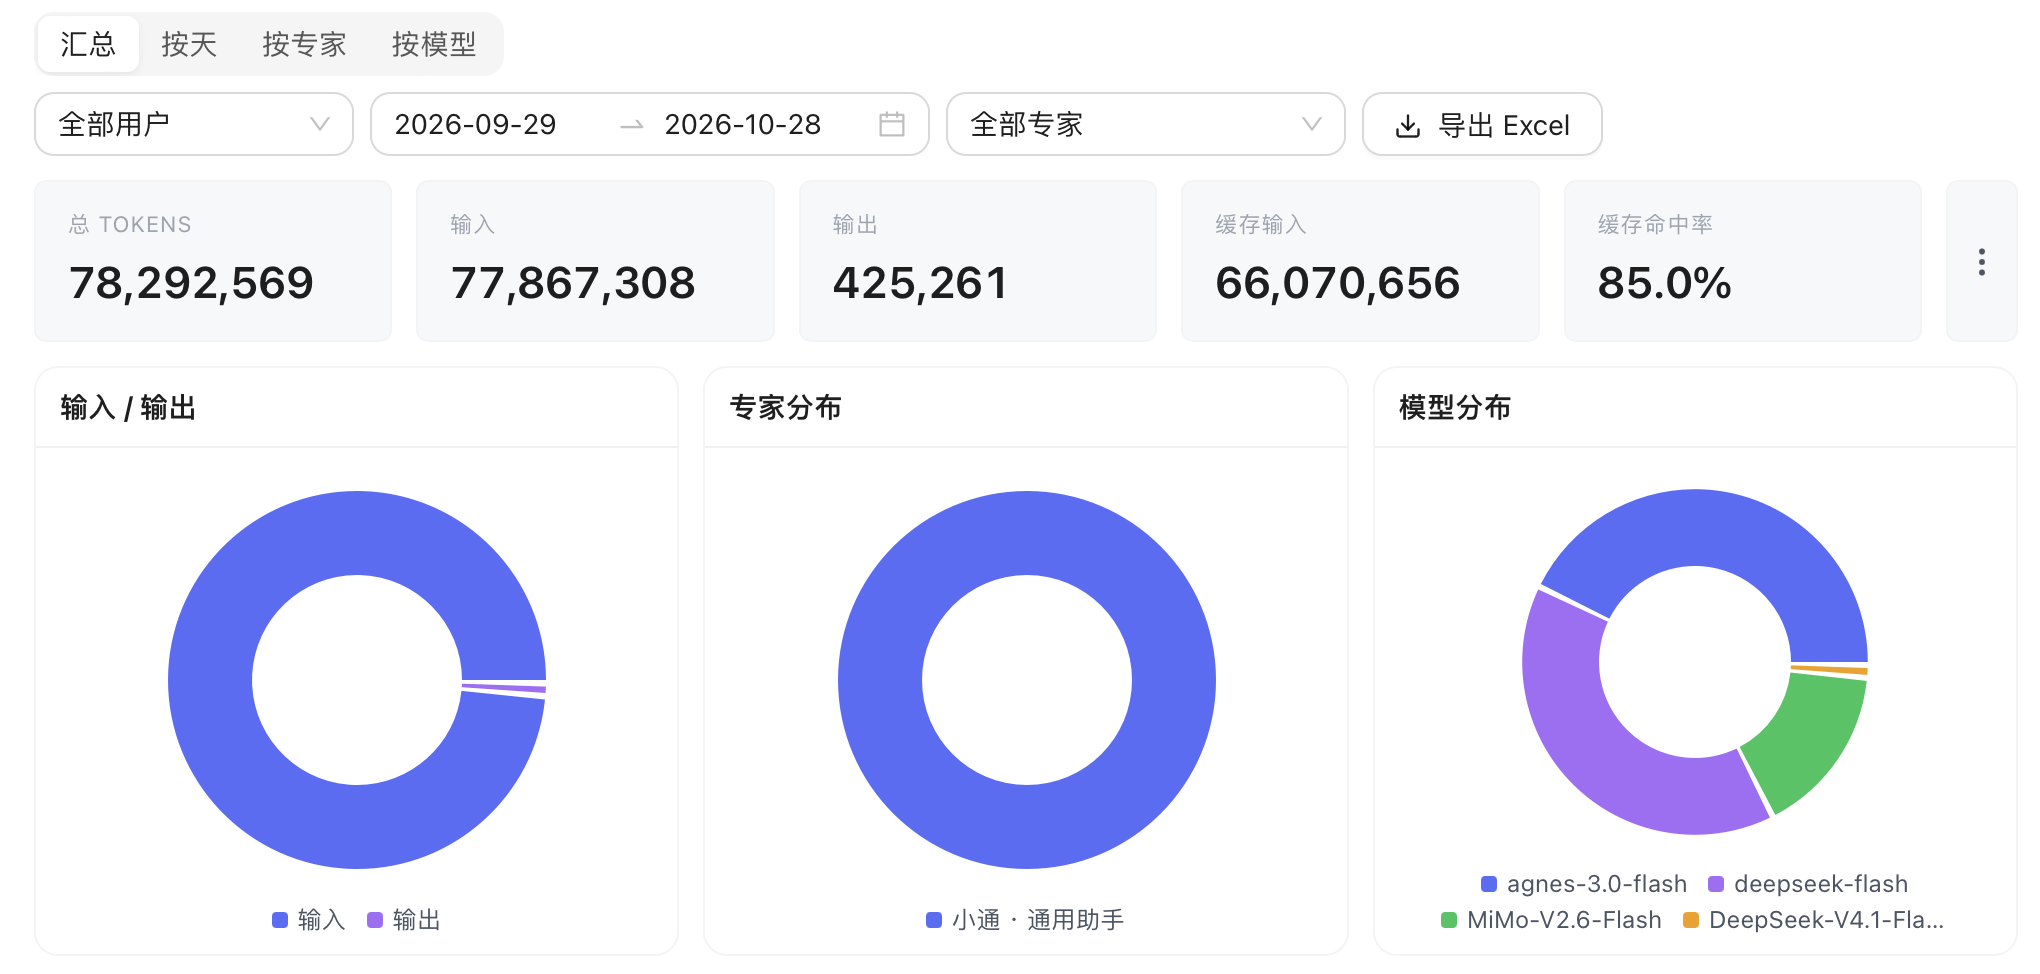
Task: Open the three-dot more options menu
Action: [1981, 262]
